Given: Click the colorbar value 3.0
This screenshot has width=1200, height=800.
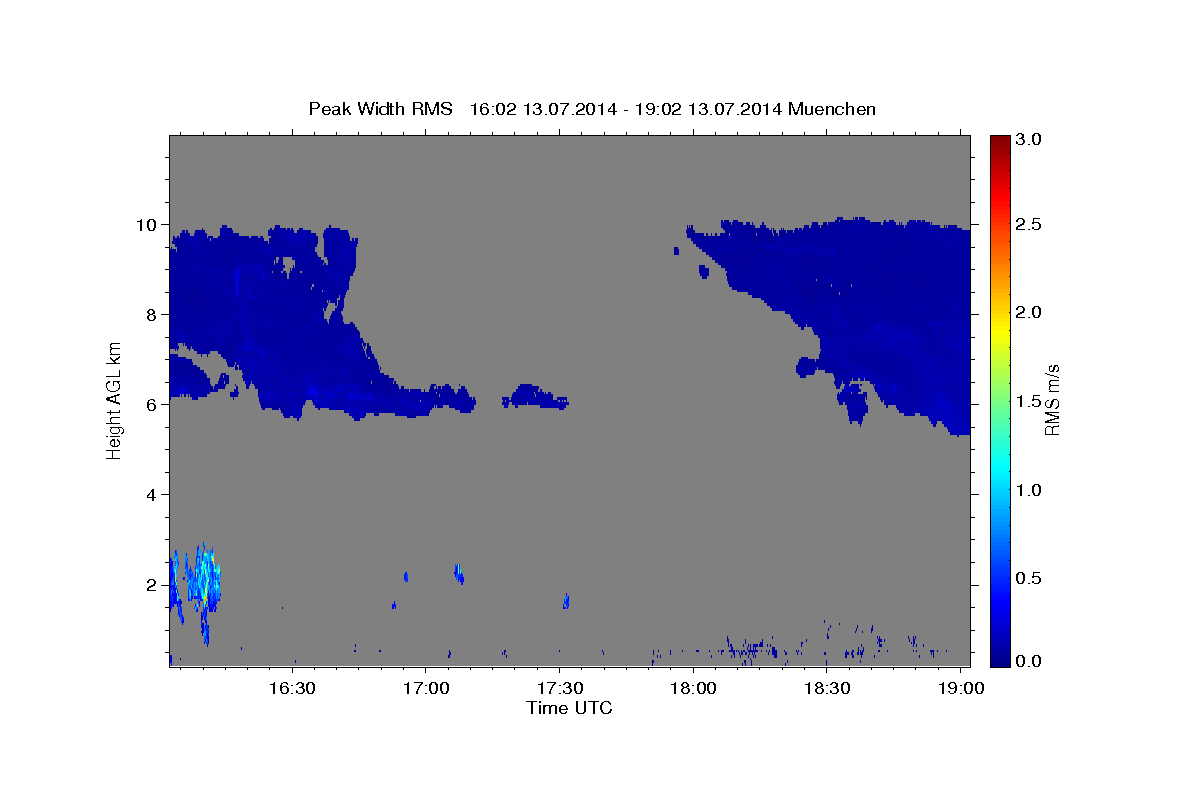Looking at the screenshot, I should coord(1029,140).
